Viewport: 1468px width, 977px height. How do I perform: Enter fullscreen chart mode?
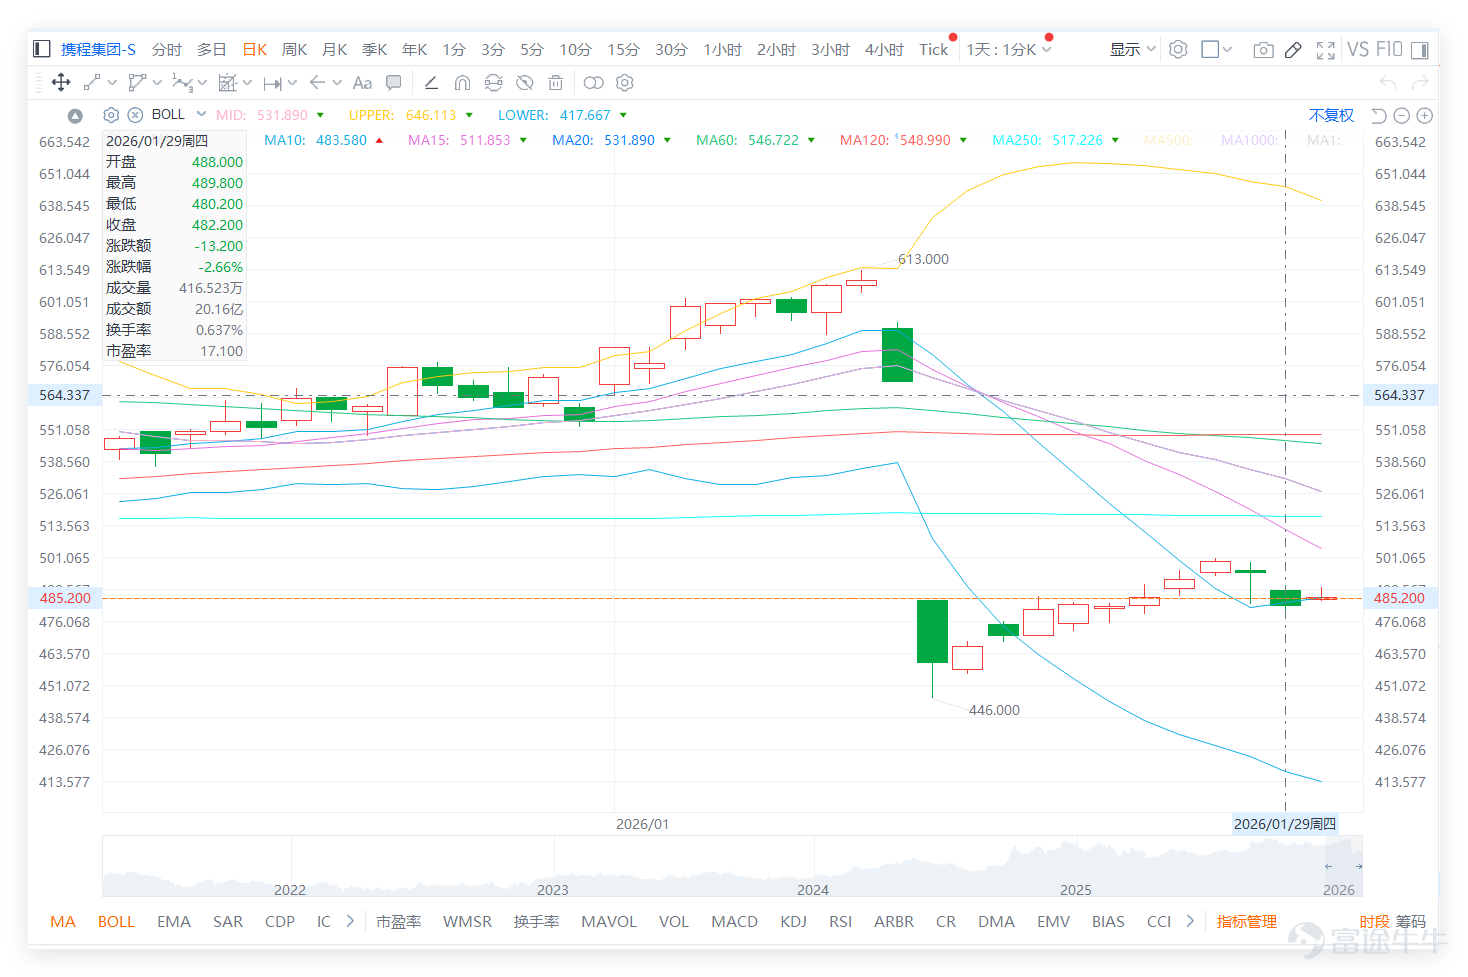pyautogui.click(x=1326, y=49)
